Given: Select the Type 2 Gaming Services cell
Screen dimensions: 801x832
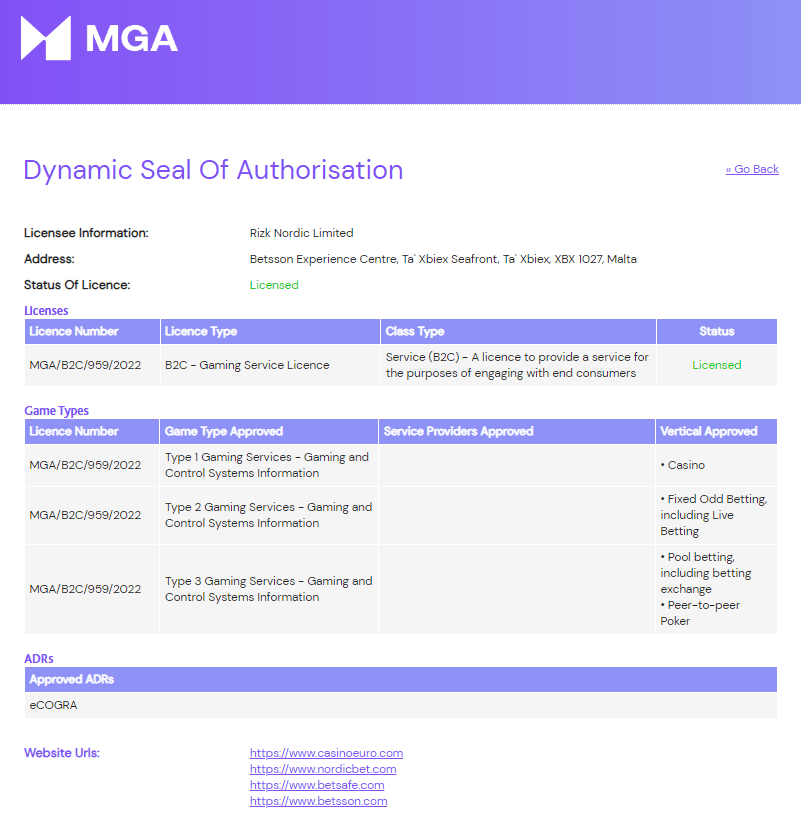Looking at the screenshot, I should pyautogui.click(x=268, y=515).
